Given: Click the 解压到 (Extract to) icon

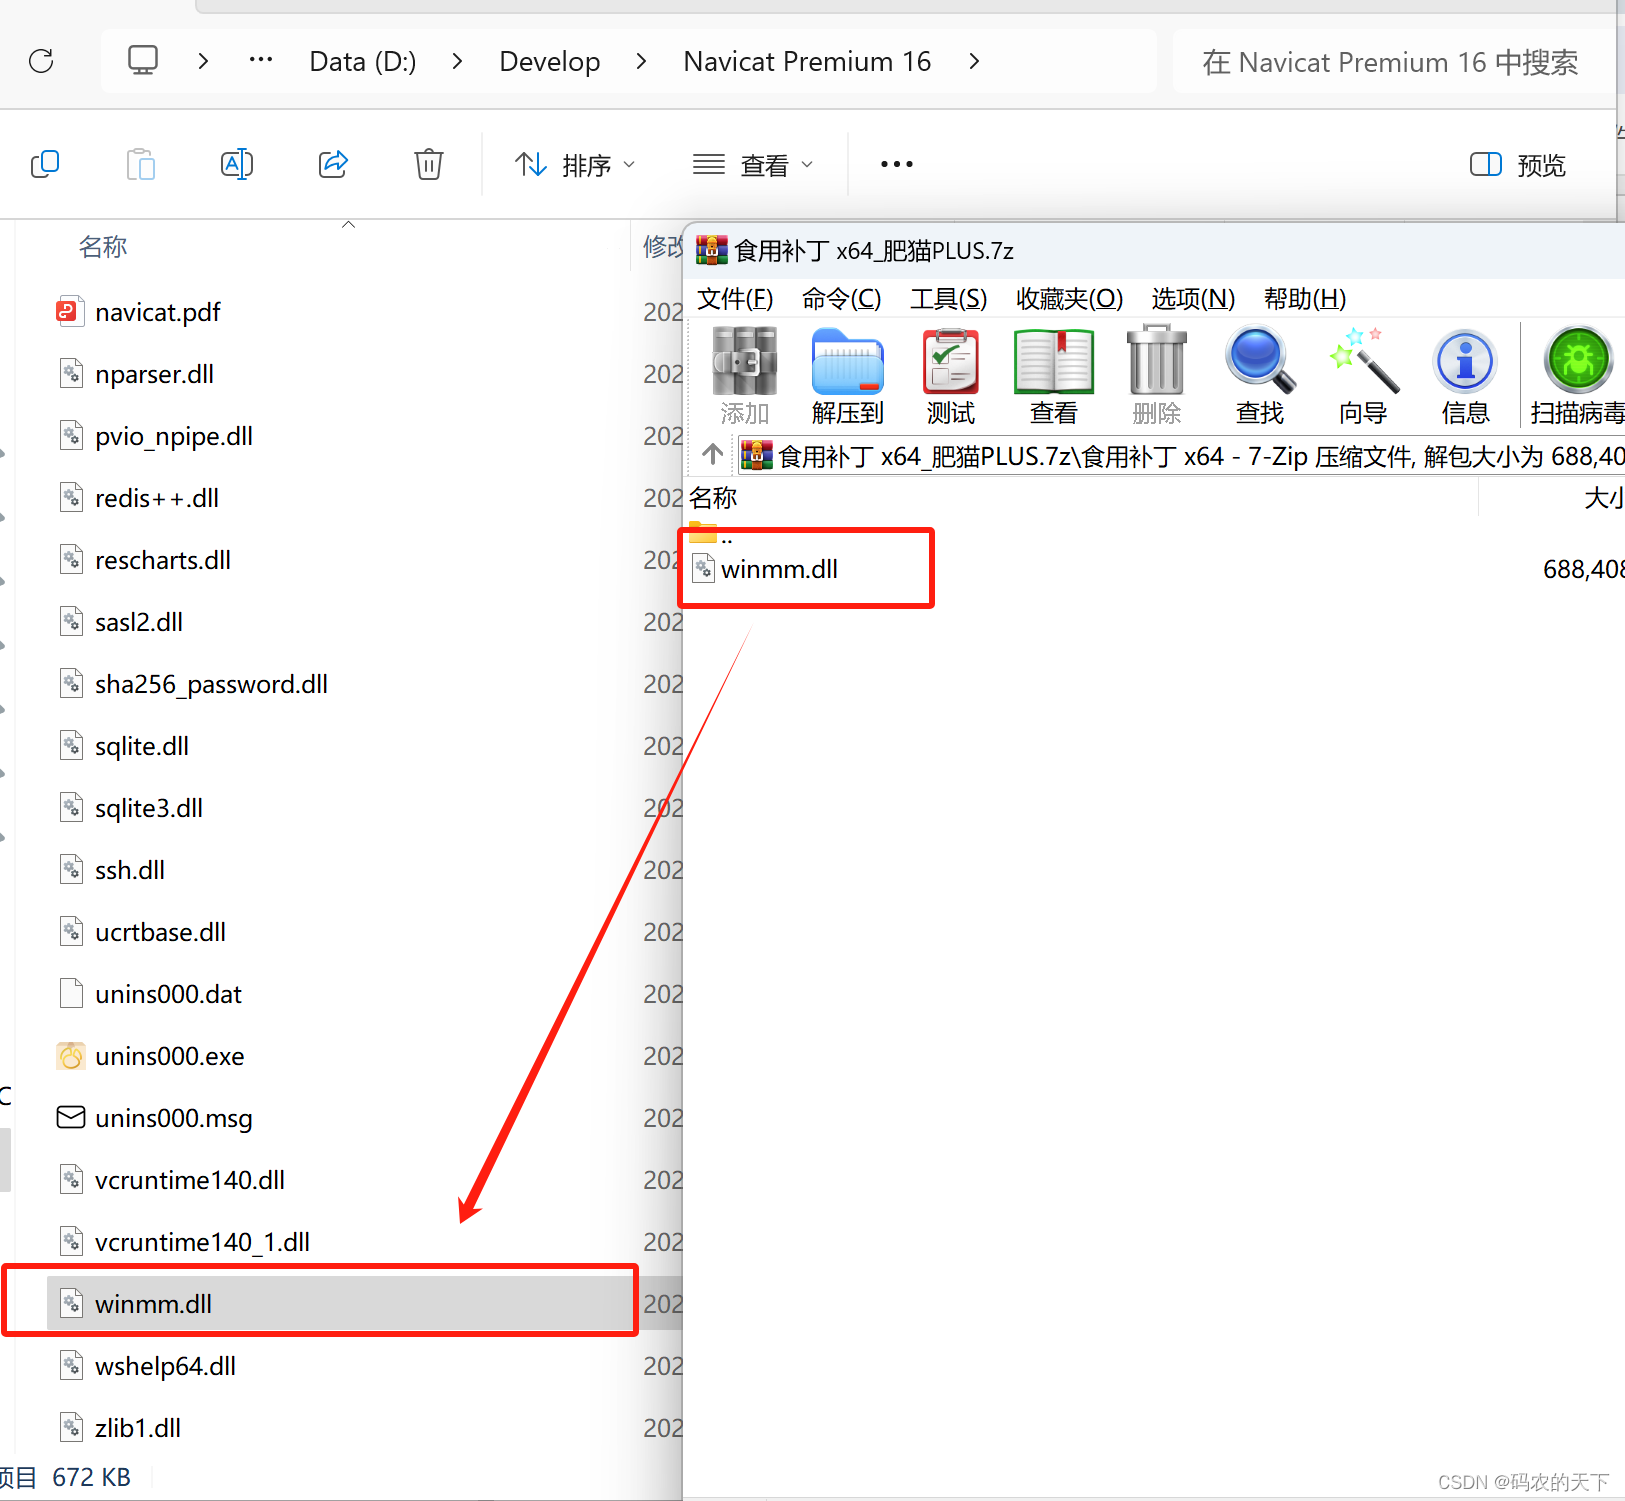Looking at the screenshot, I should tap(848, 375).
